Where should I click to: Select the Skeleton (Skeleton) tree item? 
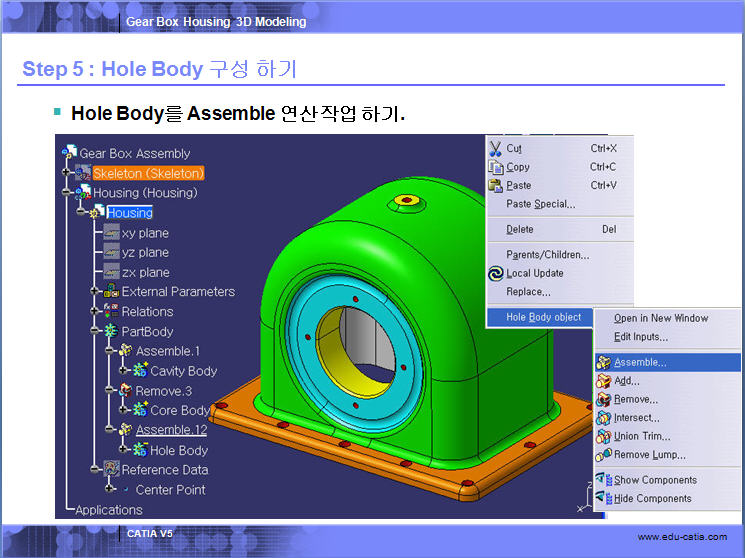[148, 173]
